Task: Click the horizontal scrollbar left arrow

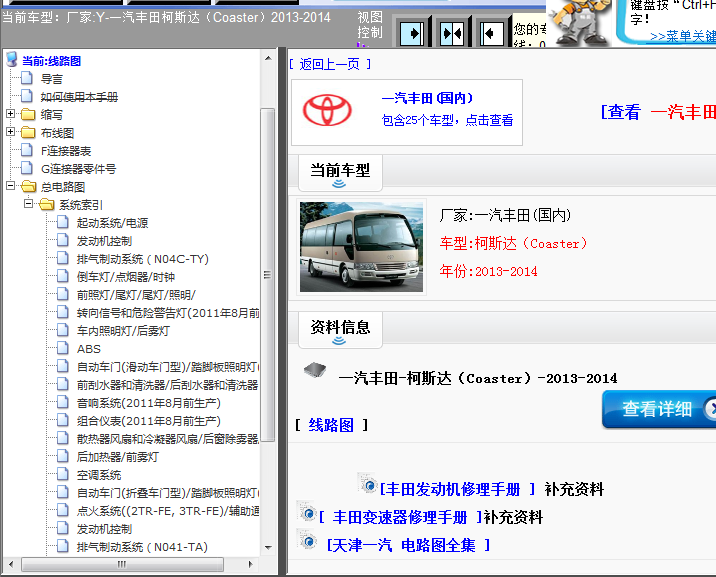Action: pyautogui.click(x=11, y=564)
